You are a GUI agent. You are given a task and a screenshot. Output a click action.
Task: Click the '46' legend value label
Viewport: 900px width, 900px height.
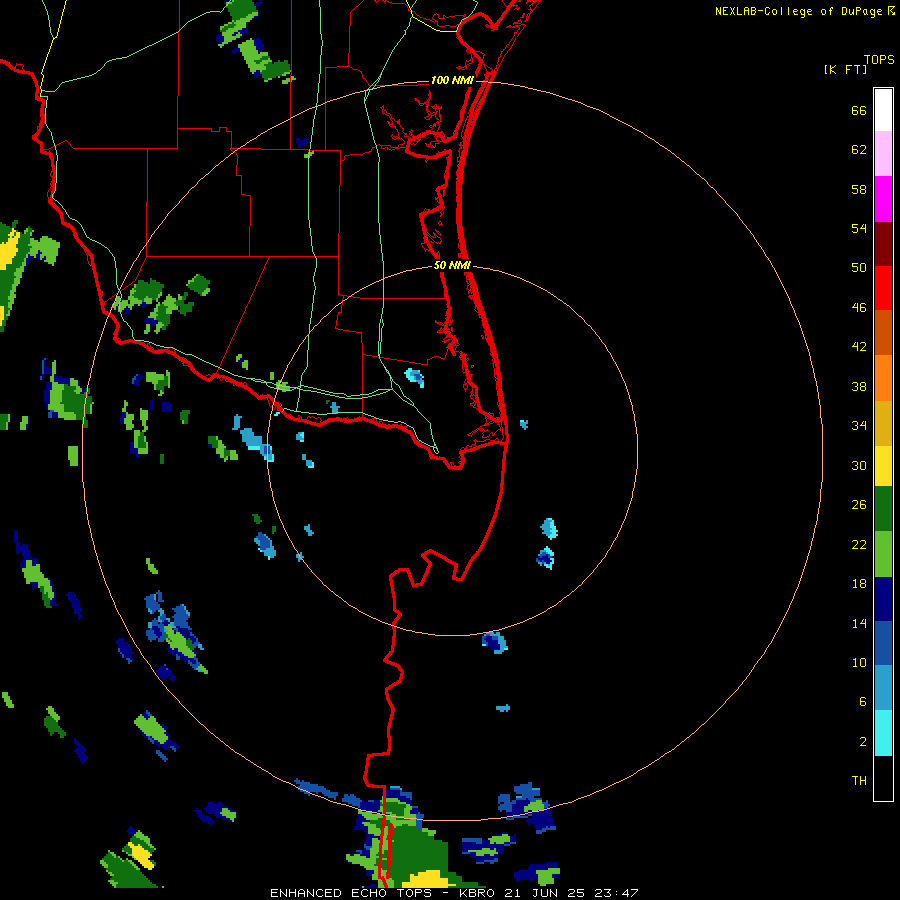(859, 308)
